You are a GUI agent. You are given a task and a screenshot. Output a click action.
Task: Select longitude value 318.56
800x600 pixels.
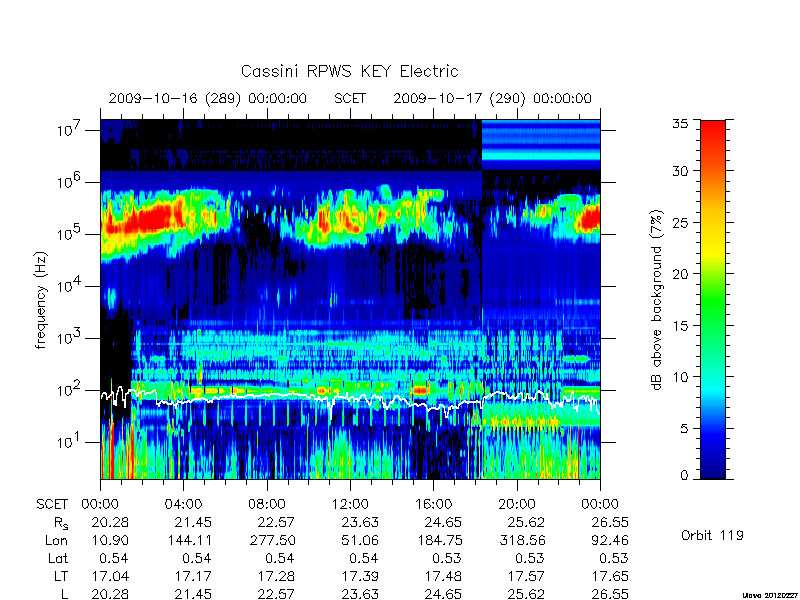pyautogui.click(x=522, y=540)
